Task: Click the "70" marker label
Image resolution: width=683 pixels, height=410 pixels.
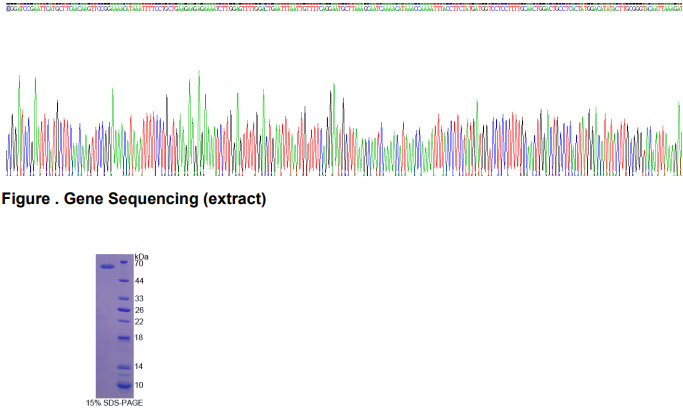Action: tap(139, 264)
